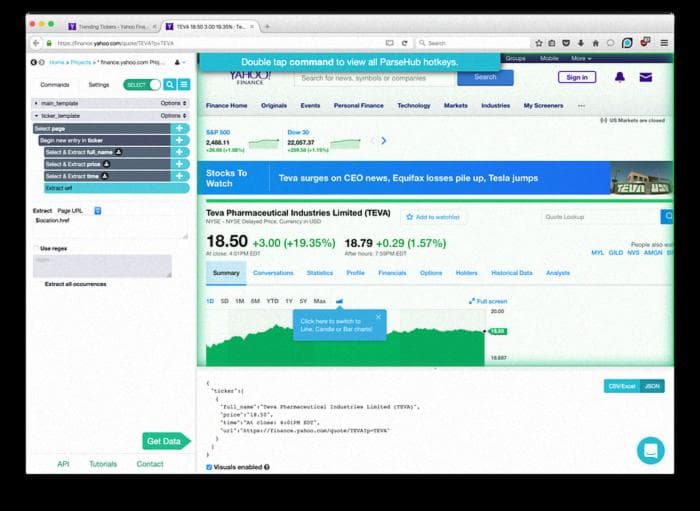700x511 pixels.
Task: Bookmark page with the star icon
Action: pyautogui.click(x=539, y=43)
